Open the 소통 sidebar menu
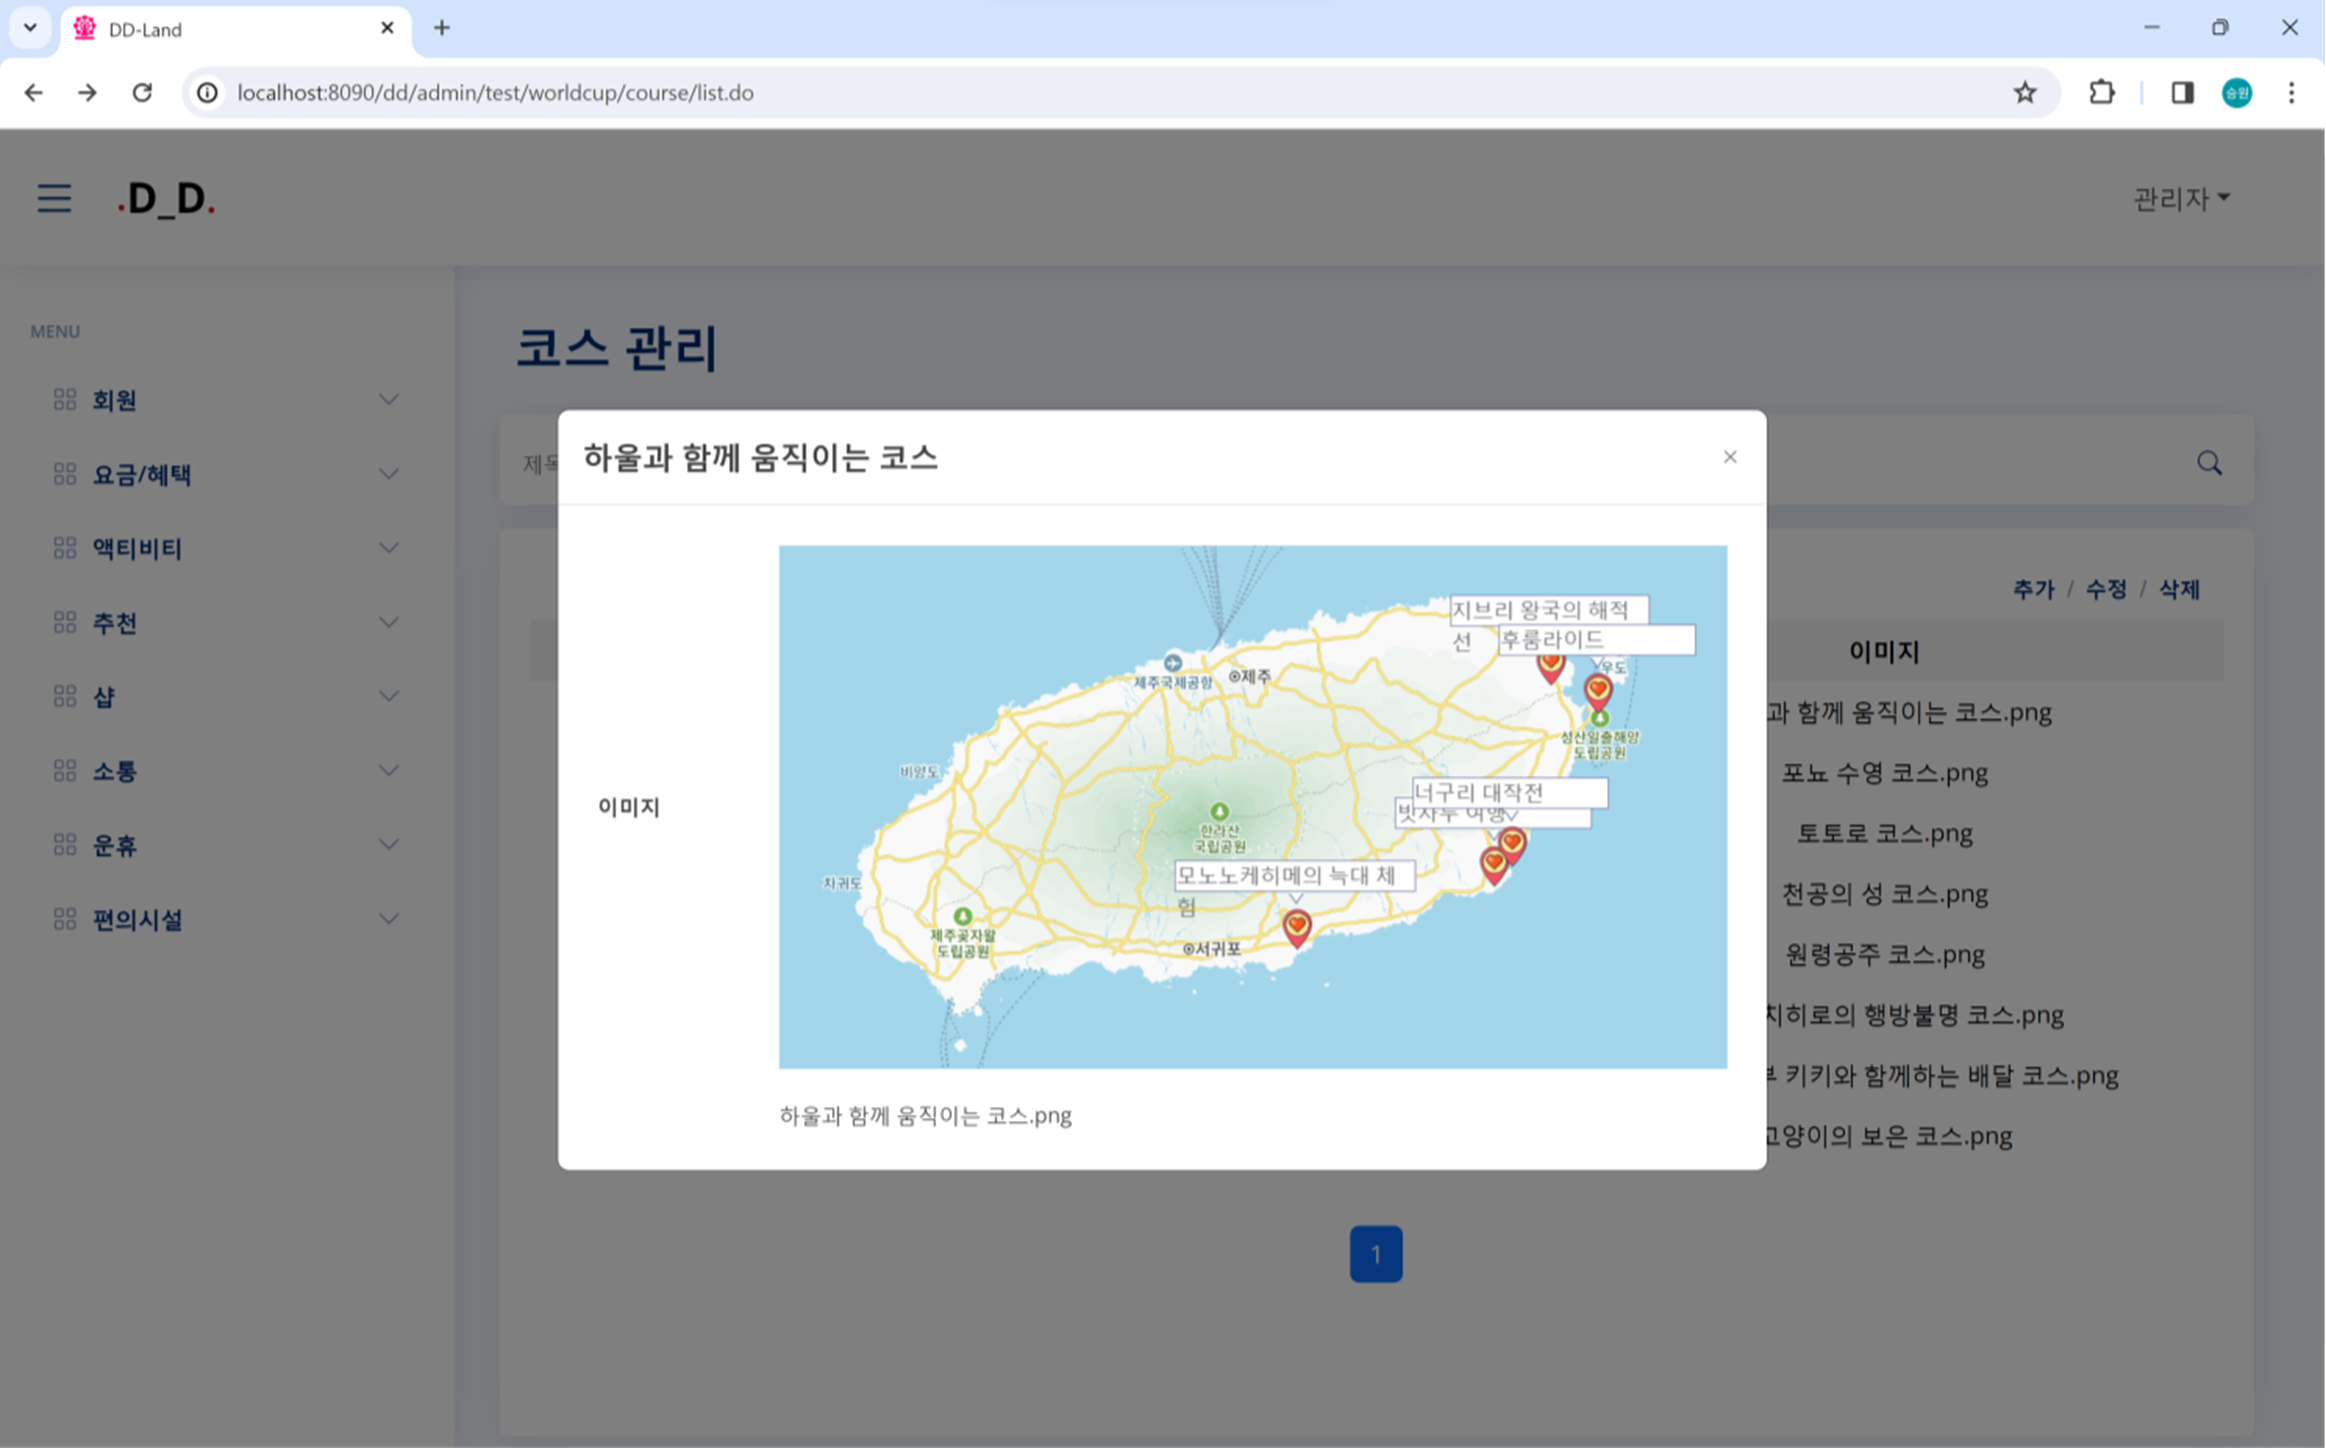Image resolution: width=2326 pixels, height=1448 pixels. point(226,771)
